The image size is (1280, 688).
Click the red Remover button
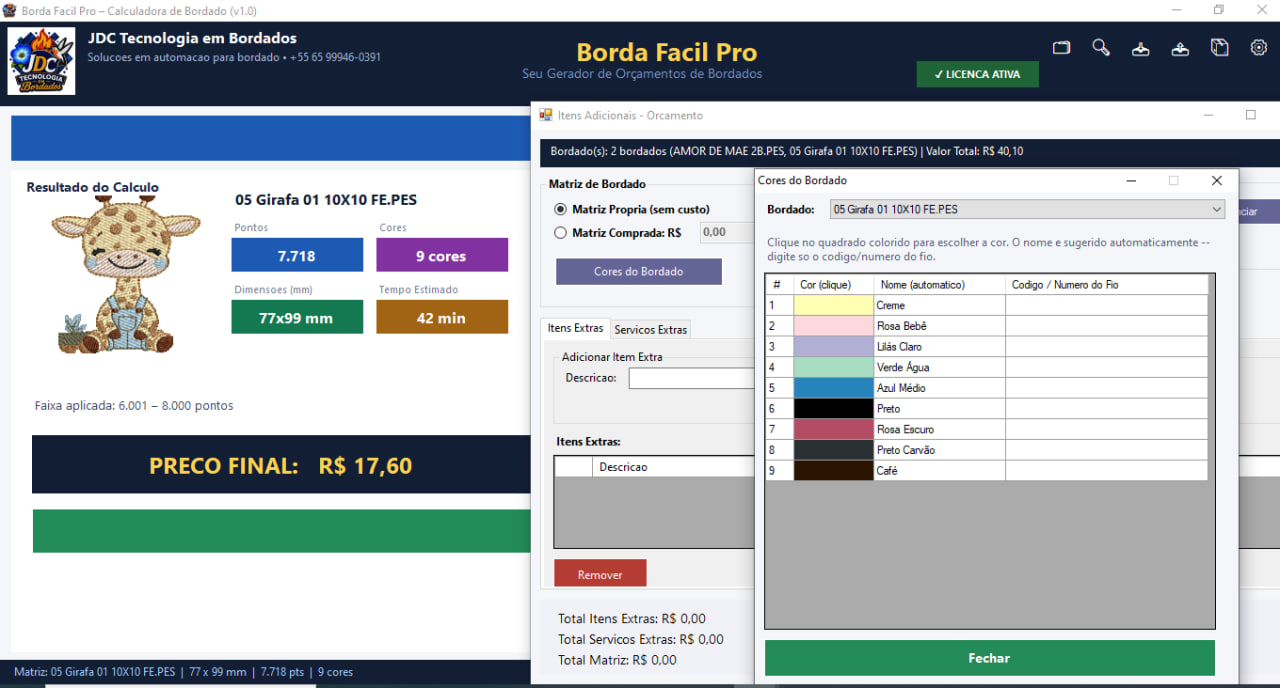click(x=600, y=574)
